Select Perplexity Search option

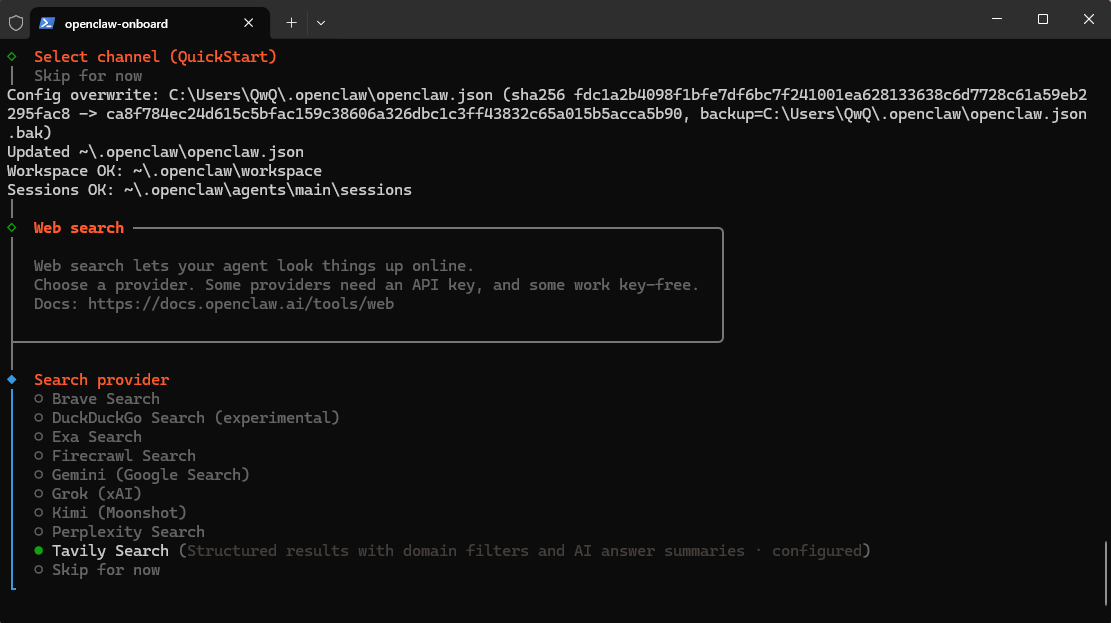pyautogui.click(x=128, y=532)
